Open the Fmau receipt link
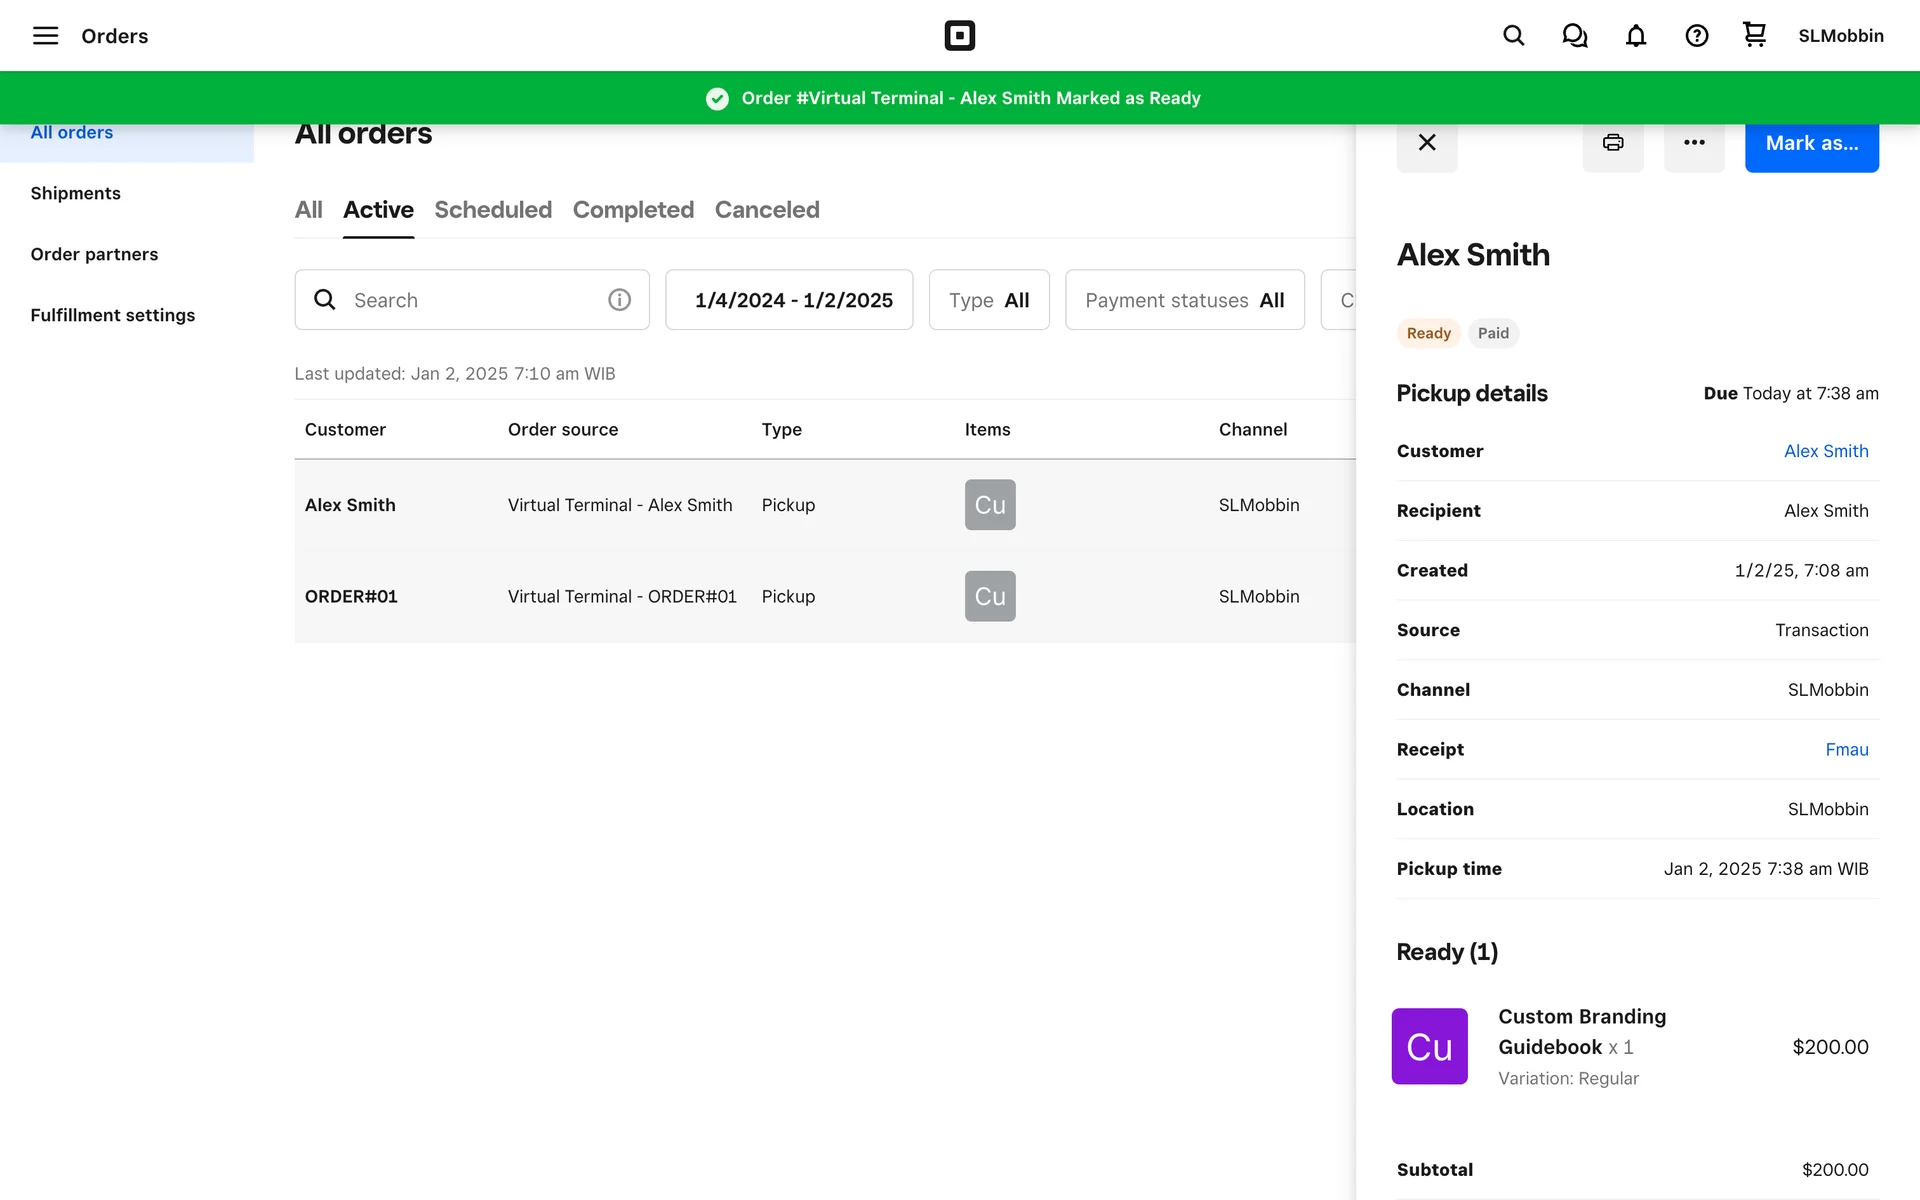The width and height of the screenshot is (1920, 1200). tap(1846, 750)
